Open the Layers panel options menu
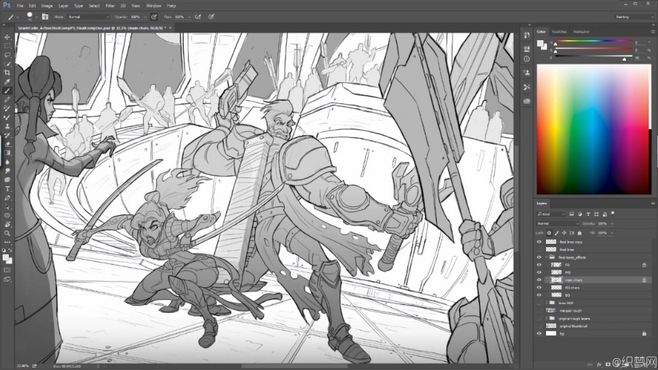This screenshot has height=370, width=658. (653, 203)
